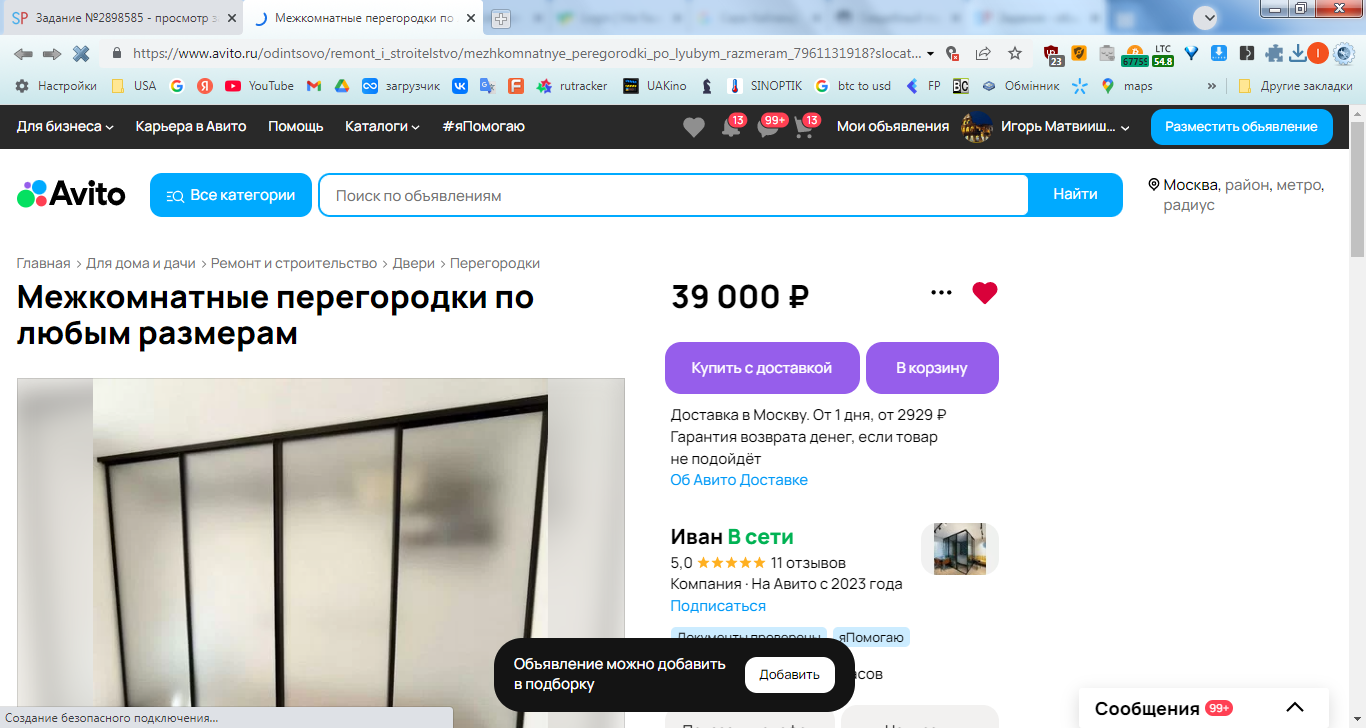Open YouTube bookmark

coord(259,86)
